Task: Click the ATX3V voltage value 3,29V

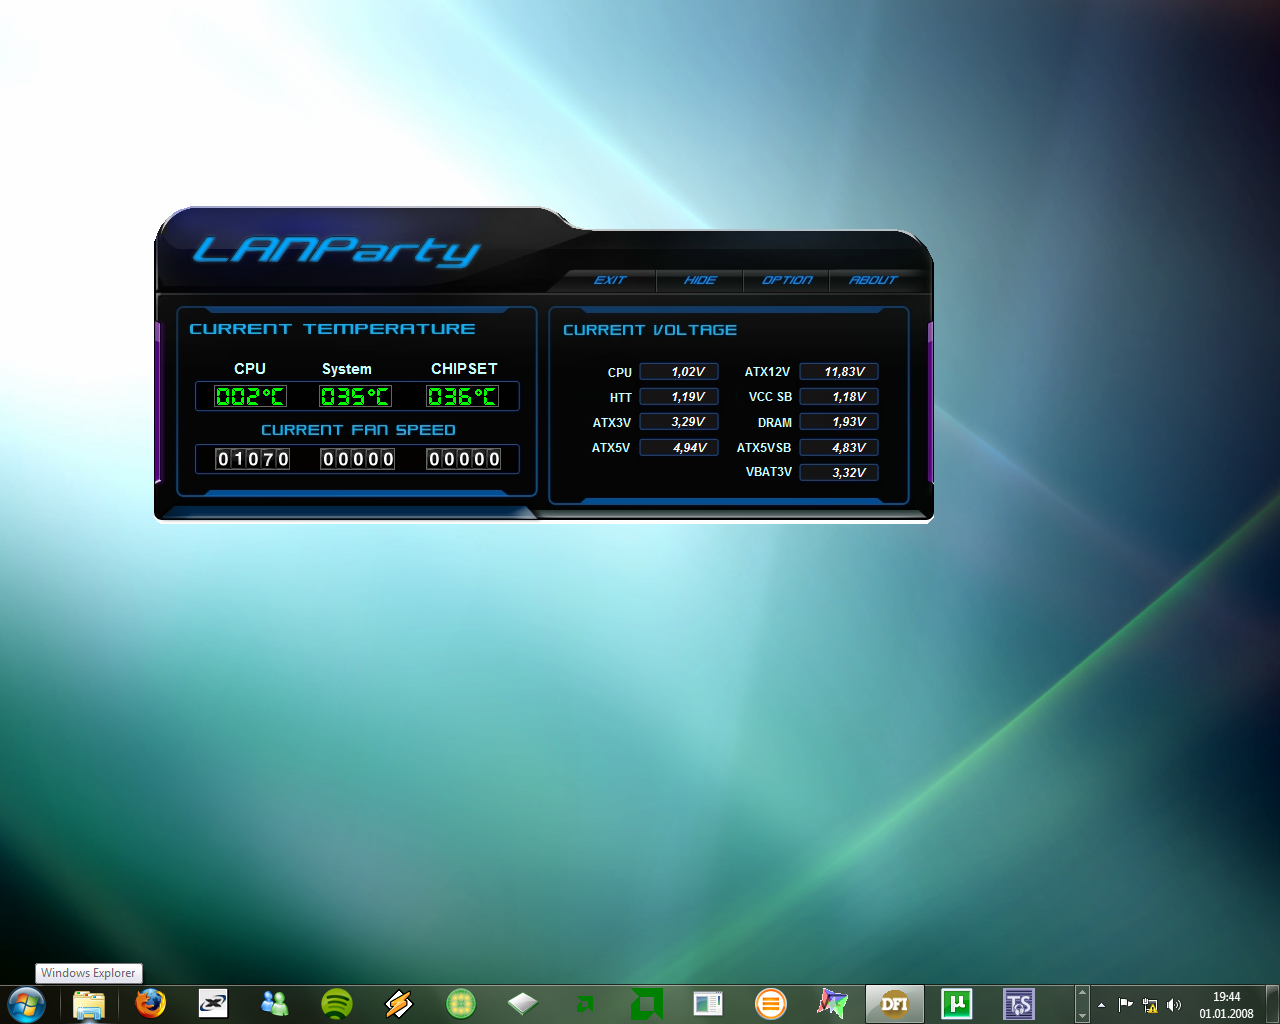Action: [679, 422]
